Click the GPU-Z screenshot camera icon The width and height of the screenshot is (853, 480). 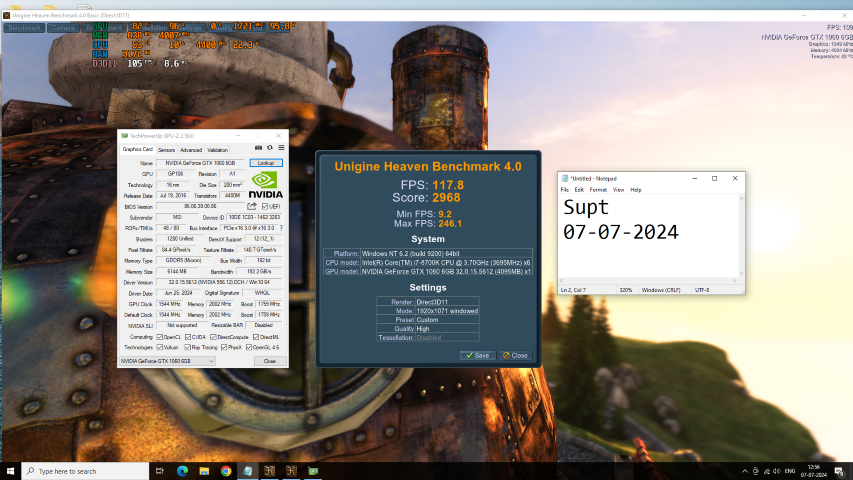coord(258,148)
